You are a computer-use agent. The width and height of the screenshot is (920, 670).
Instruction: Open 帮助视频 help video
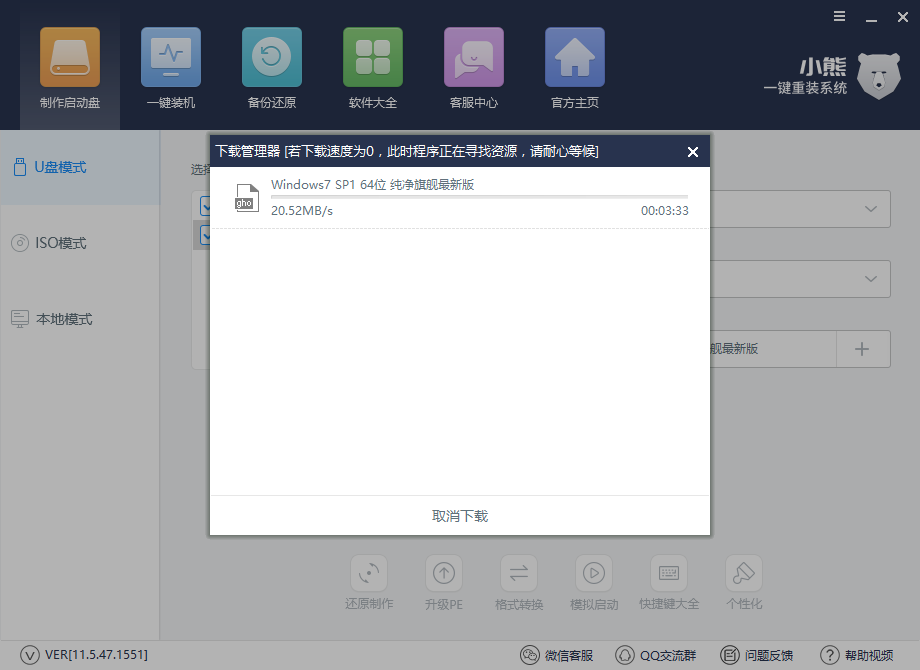coord(857,655)
